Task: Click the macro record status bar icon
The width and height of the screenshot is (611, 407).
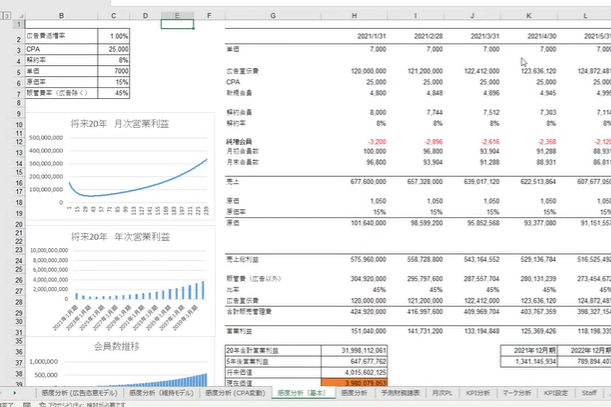Action: coord(26,404)
